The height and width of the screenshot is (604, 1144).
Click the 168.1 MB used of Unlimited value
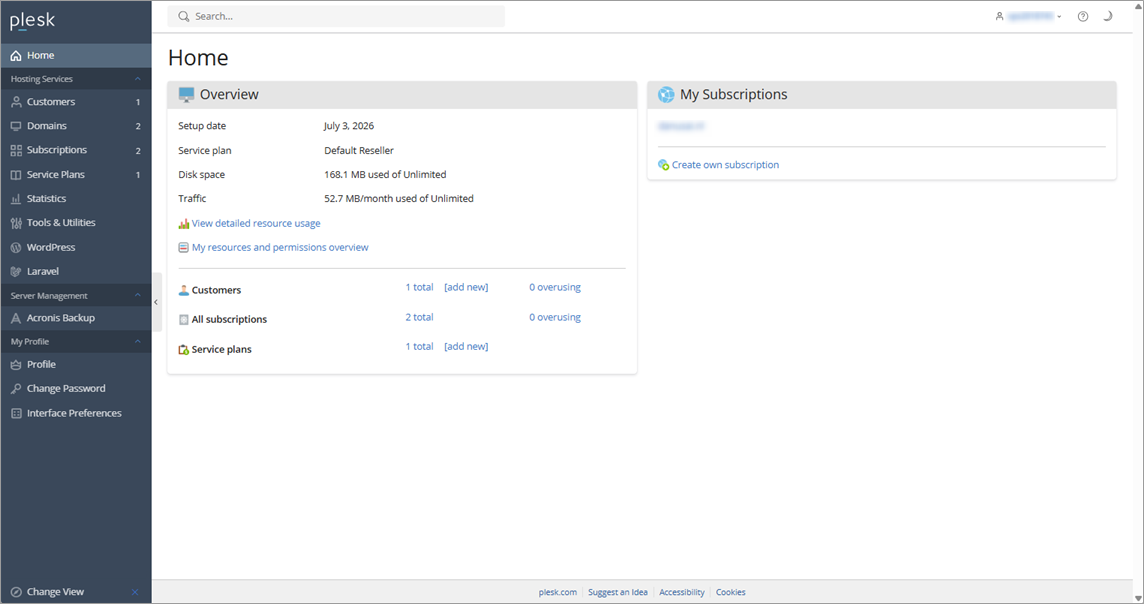[x=385, y=174]
